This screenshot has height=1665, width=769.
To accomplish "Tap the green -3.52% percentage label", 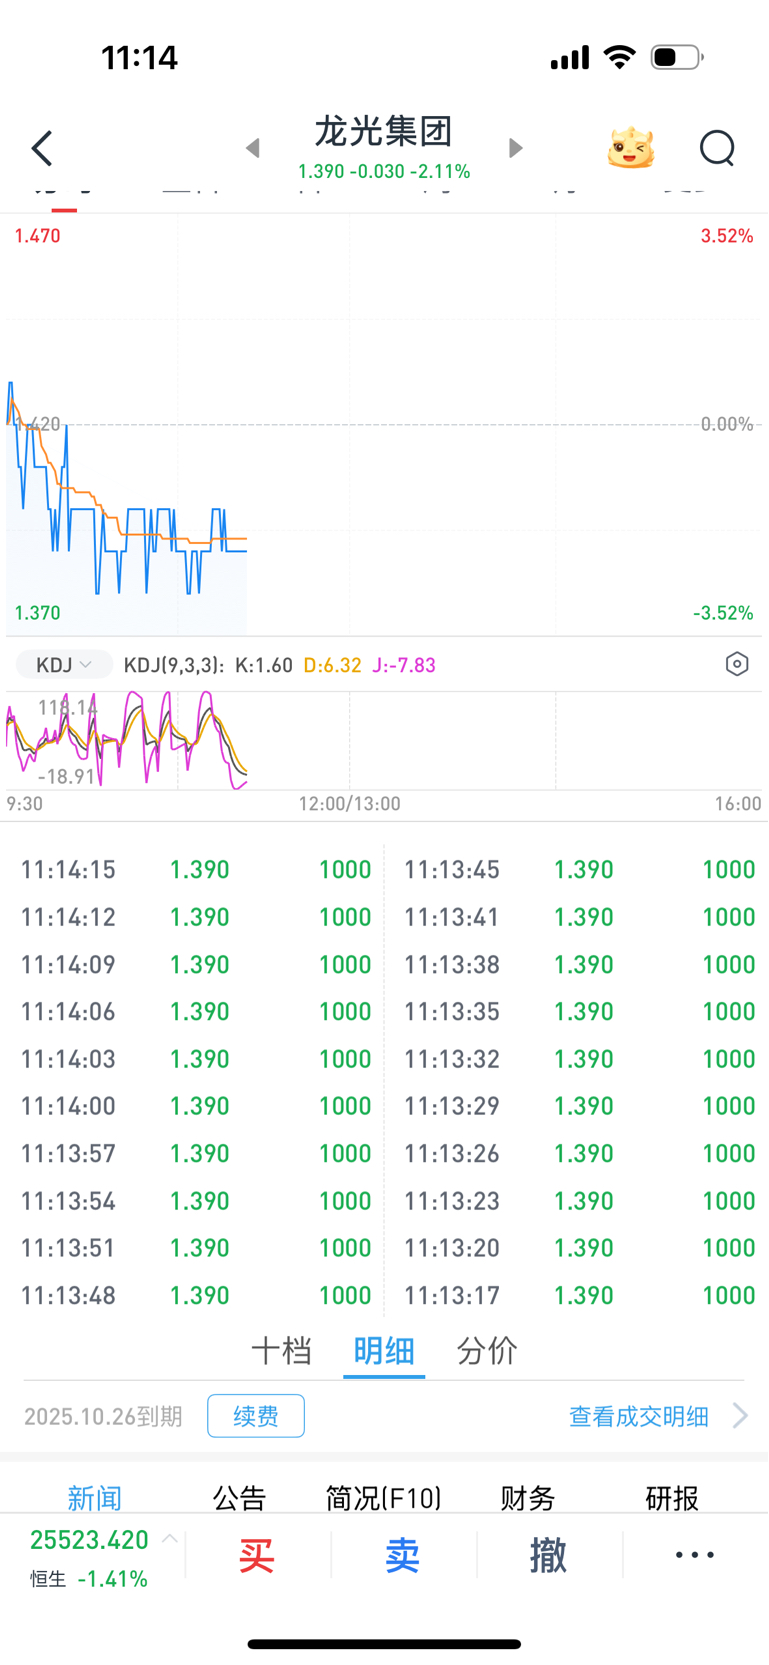I will point(723,613).
